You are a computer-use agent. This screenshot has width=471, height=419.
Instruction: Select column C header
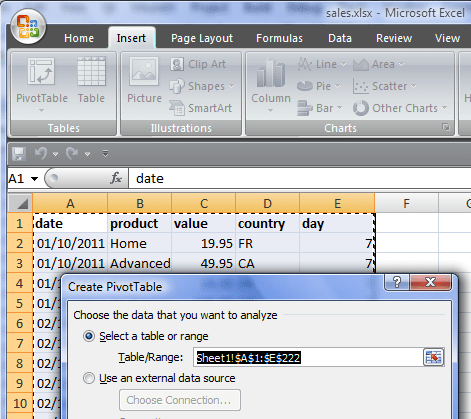click(204, 203)
